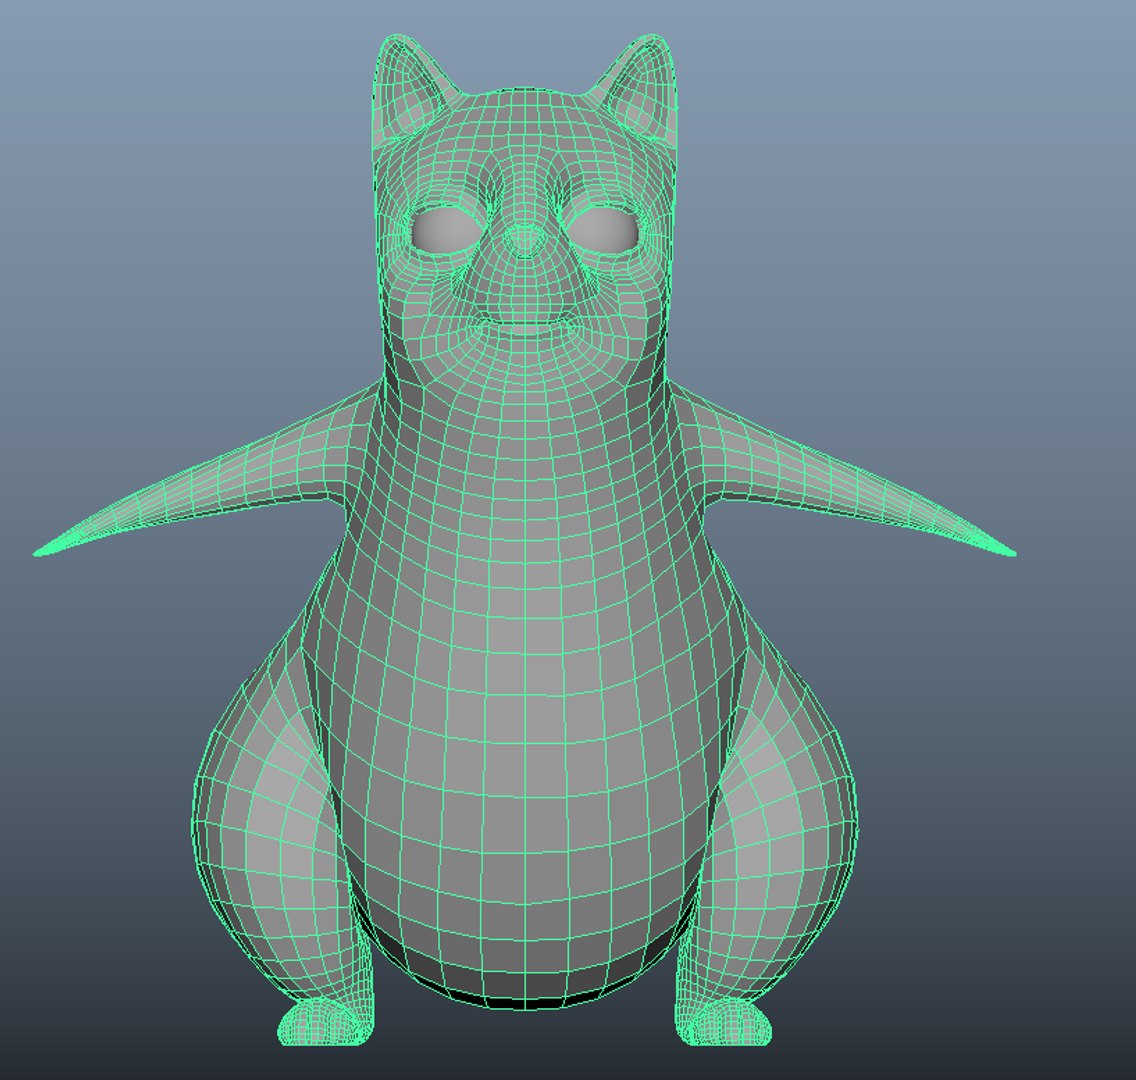Select the wing-like arm extending toward the right
Viewport: 1136px width, 1080px height.
840,473
